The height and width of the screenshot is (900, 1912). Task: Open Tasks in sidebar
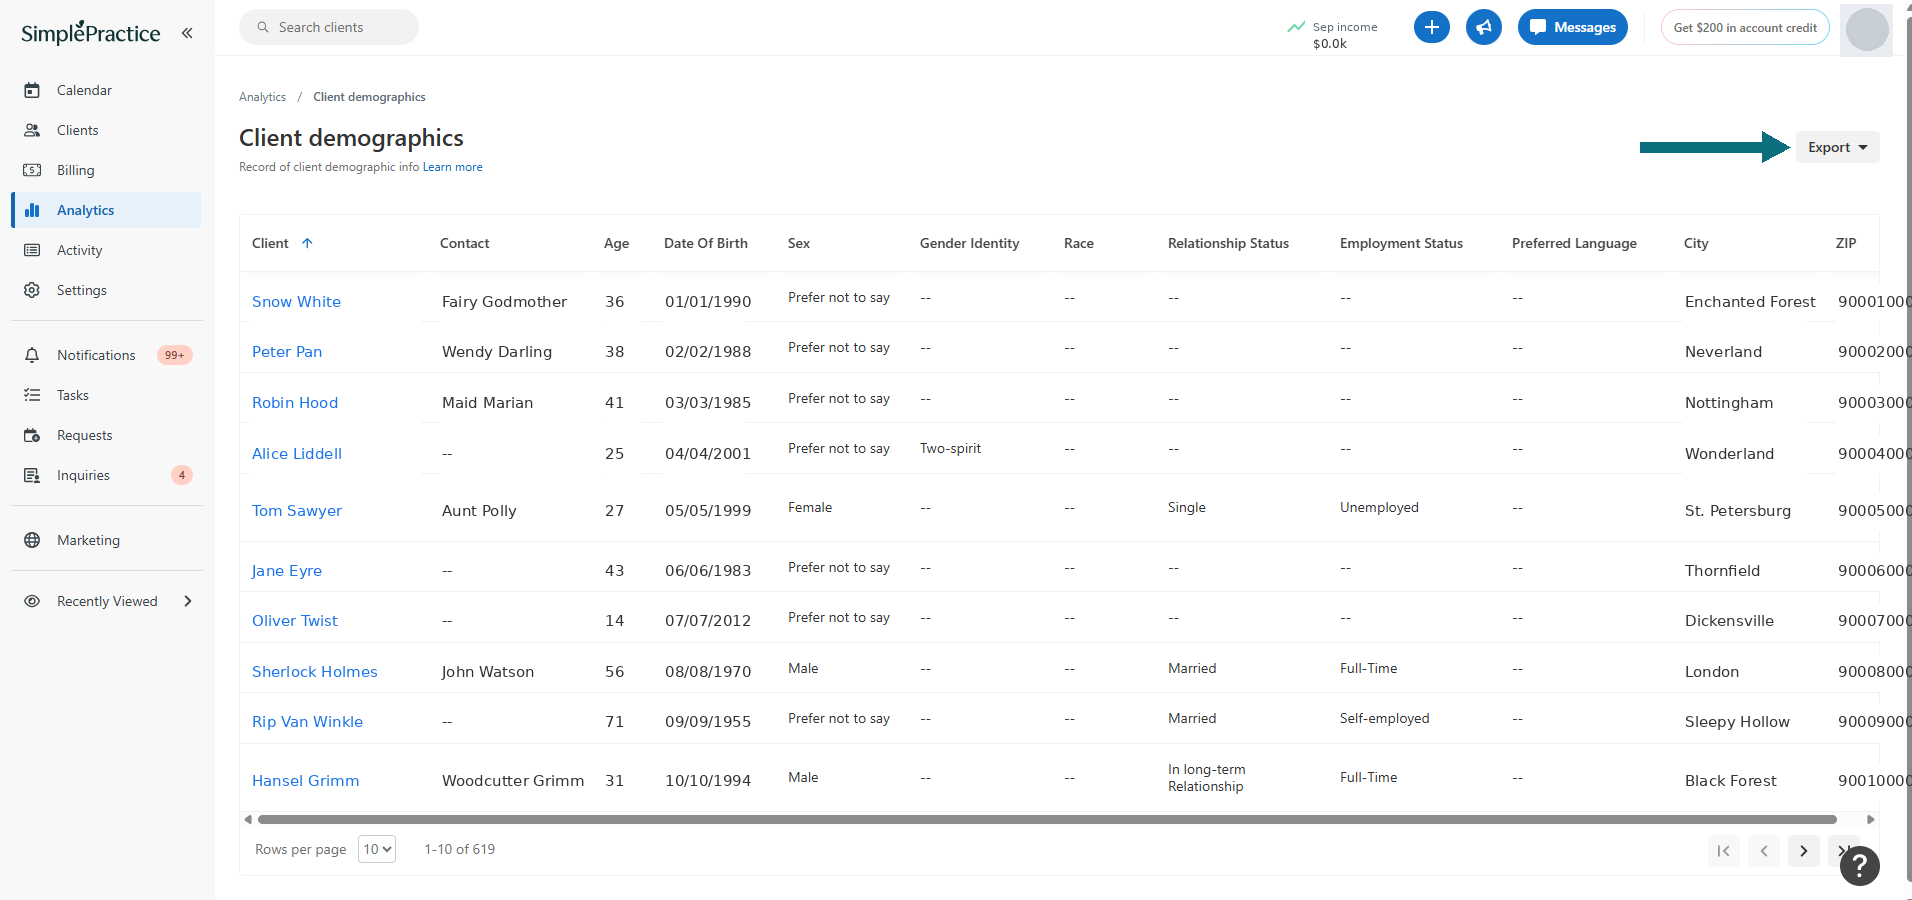click(107, 395)
